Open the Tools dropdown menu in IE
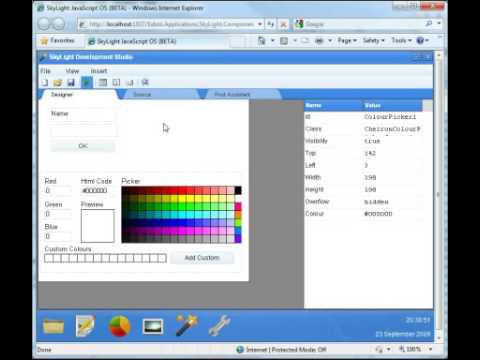The width and height of the screenshot is (480, 360). pyautogui.click(x=401, y=40)
